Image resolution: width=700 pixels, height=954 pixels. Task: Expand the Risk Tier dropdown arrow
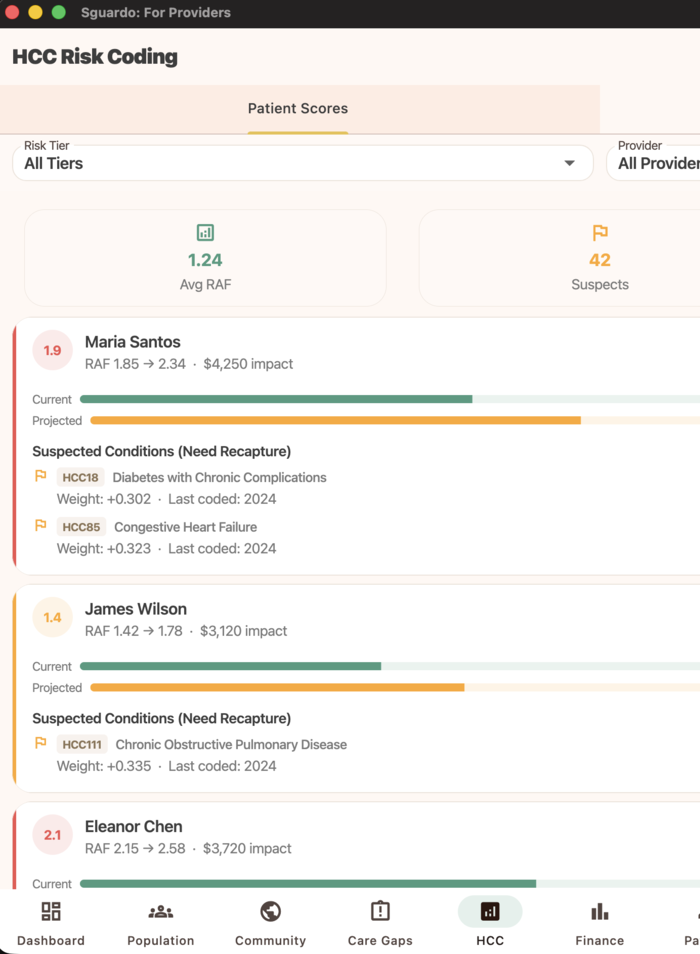click(569, 163)
